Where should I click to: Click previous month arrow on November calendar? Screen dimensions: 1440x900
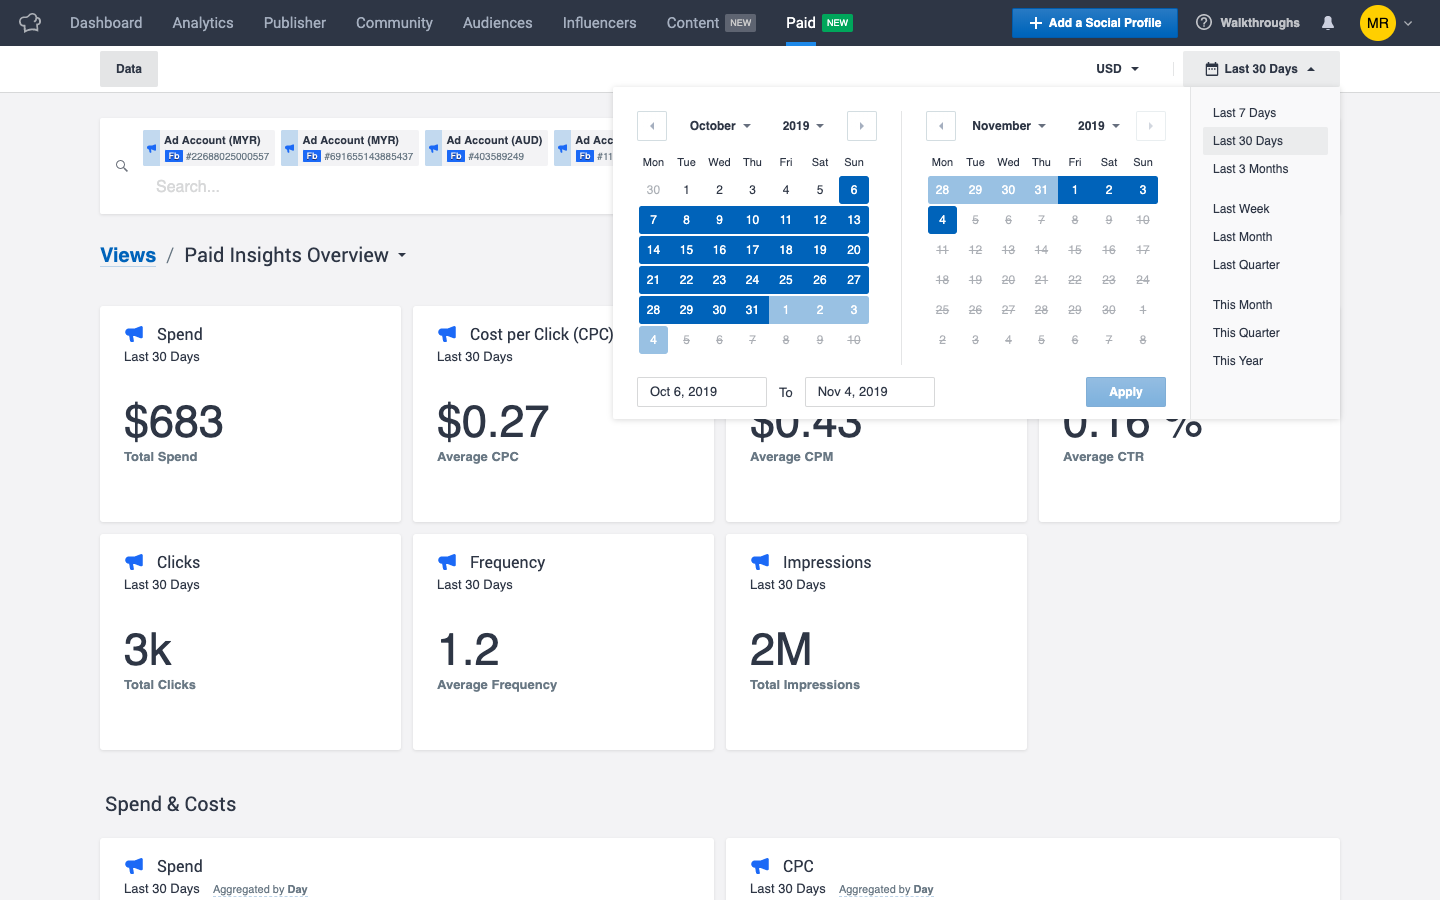(x=941, y=126)
